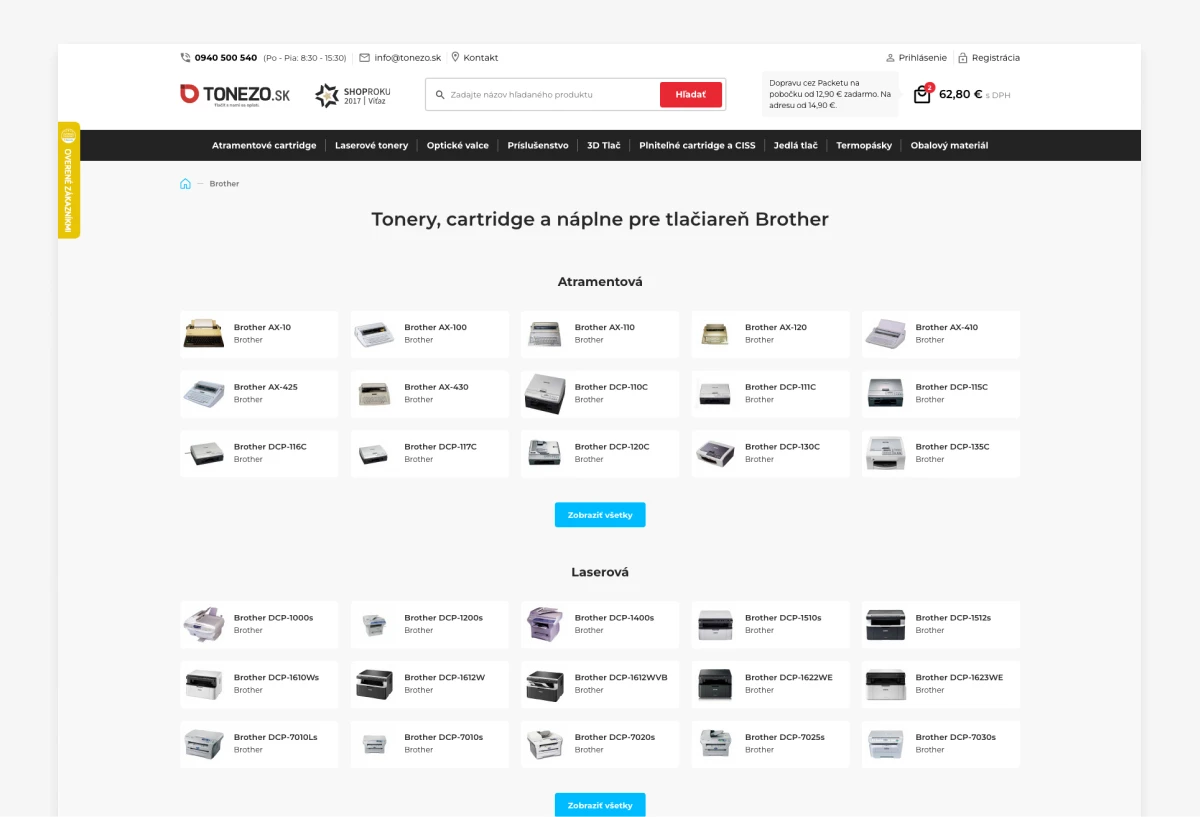The image size is (1200, 817).
Task: Open Atramentové cartridge menu
Action: 264,146
